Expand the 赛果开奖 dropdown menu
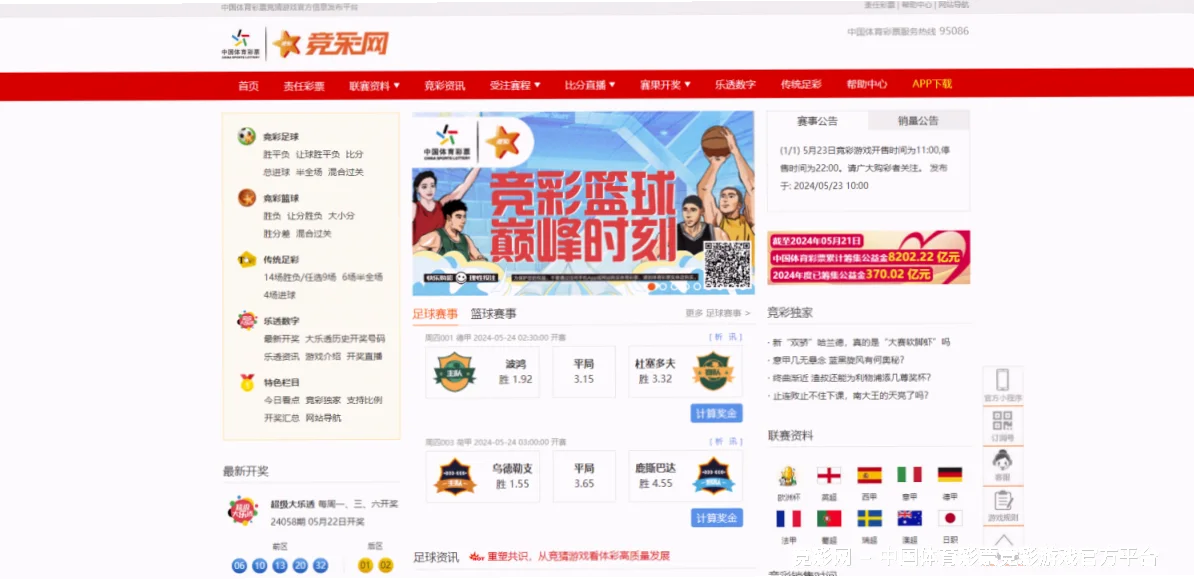 pyautogui.click(x=666, y=85)
